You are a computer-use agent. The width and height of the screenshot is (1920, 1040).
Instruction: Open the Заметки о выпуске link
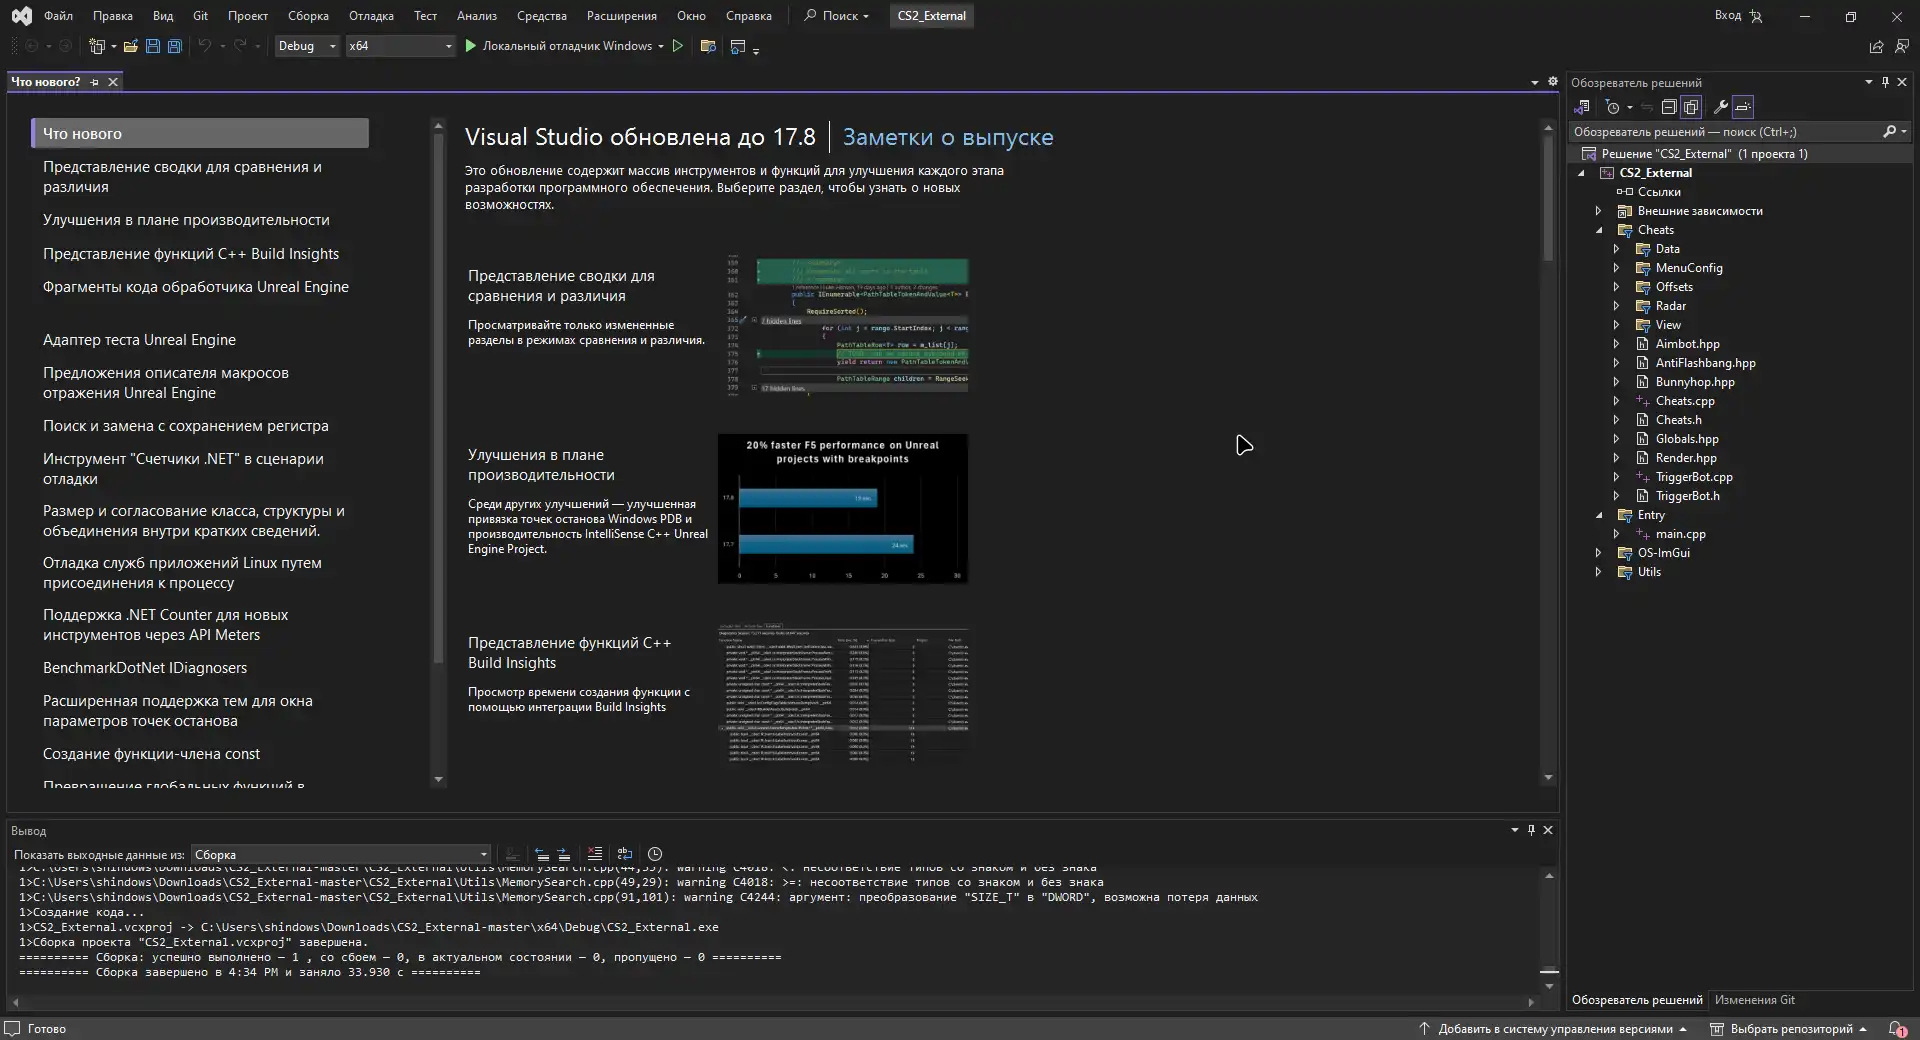[947, 137]
